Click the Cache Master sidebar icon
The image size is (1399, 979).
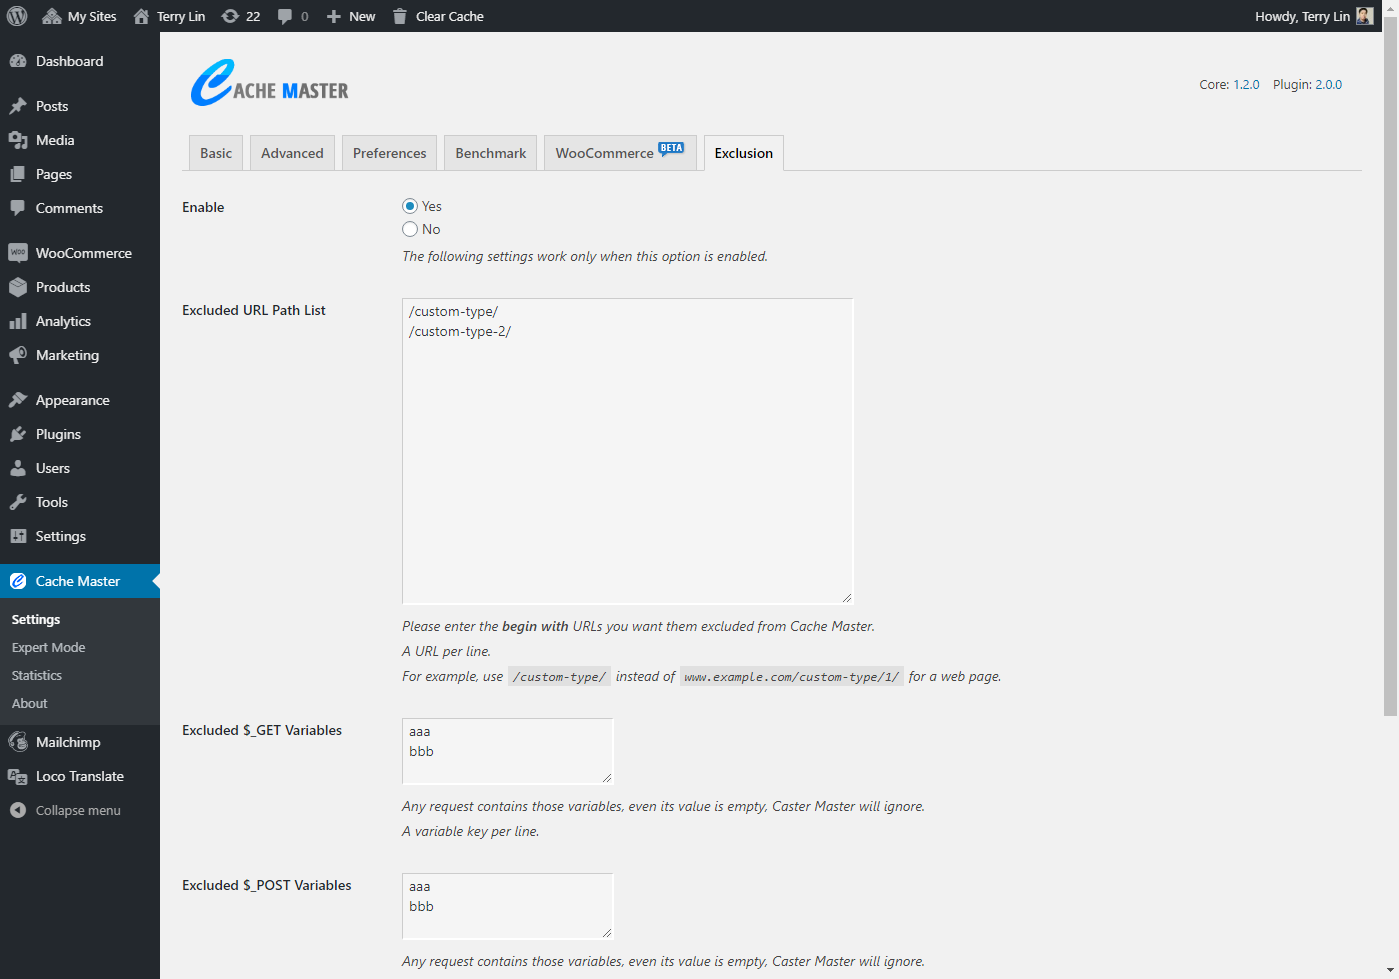tap(18, 581)
